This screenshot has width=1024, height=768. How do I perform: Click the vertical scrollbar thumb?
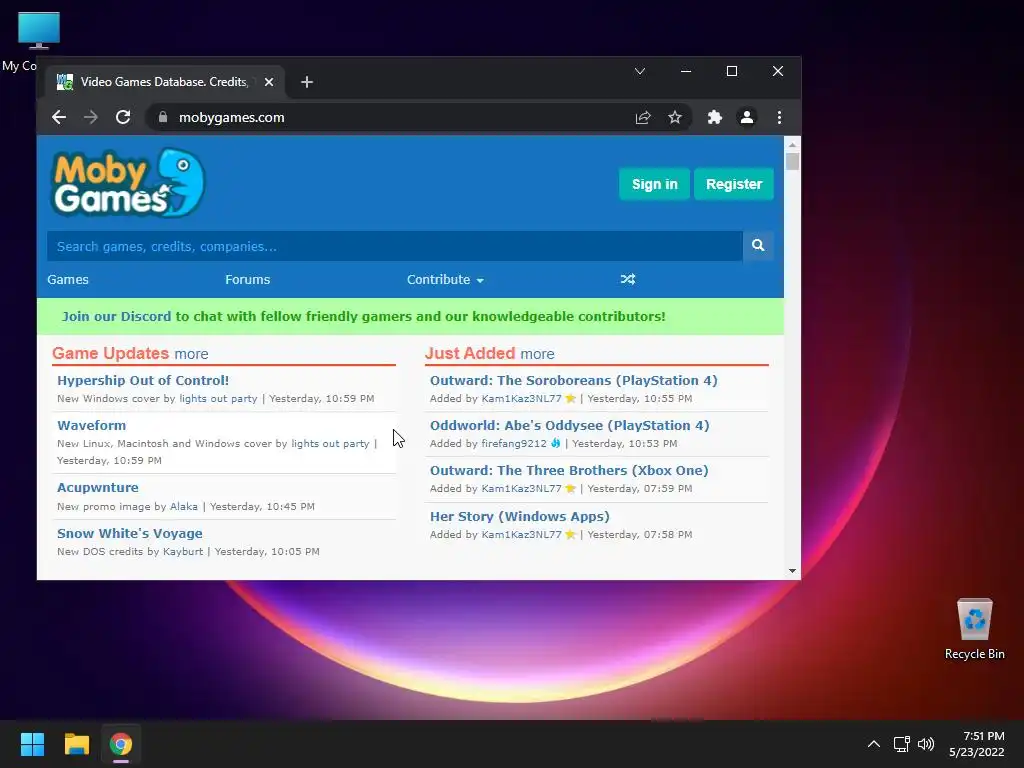[x=792, y=161]
